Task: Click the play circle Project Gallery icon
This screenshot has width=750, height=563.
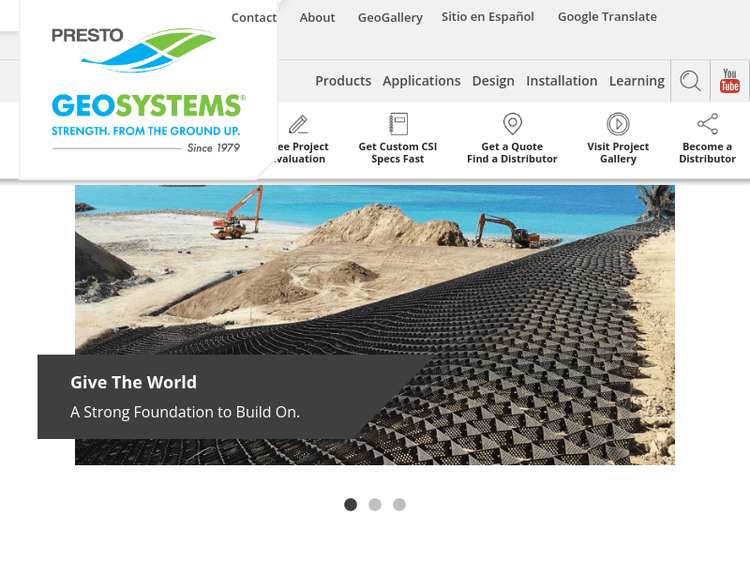Action: point(618,125)
